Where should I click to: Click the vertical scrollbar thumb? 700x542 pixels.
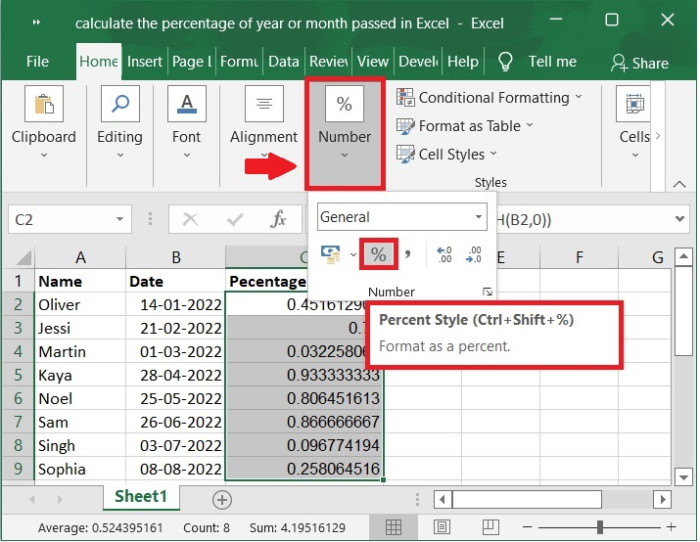click(683, 311)
